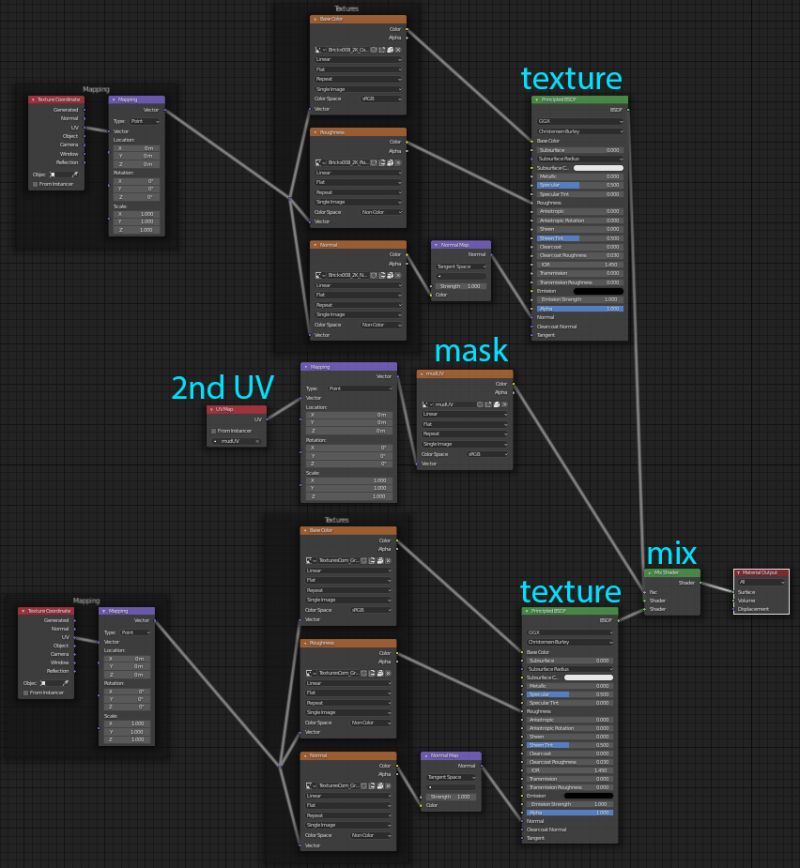Toggle From Instancer on the upper Texture Coordinate node
The width and height of the screenshot is (800, 868).
[35, 183]
